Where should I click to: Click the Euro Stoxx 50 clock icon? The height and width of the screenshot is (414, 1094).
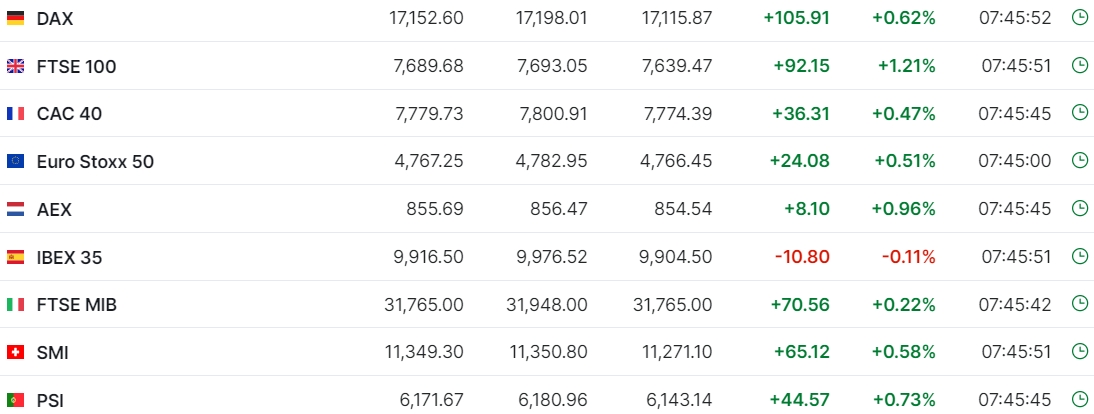coord(1079,161)
